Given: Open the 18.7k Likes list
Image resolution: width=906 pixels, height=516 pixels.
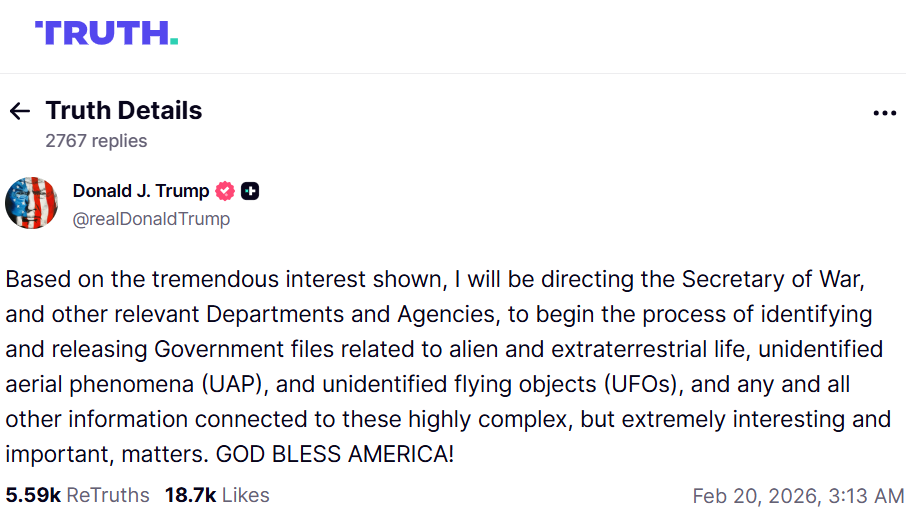Looking at the screenshot, I should [217, 495].
